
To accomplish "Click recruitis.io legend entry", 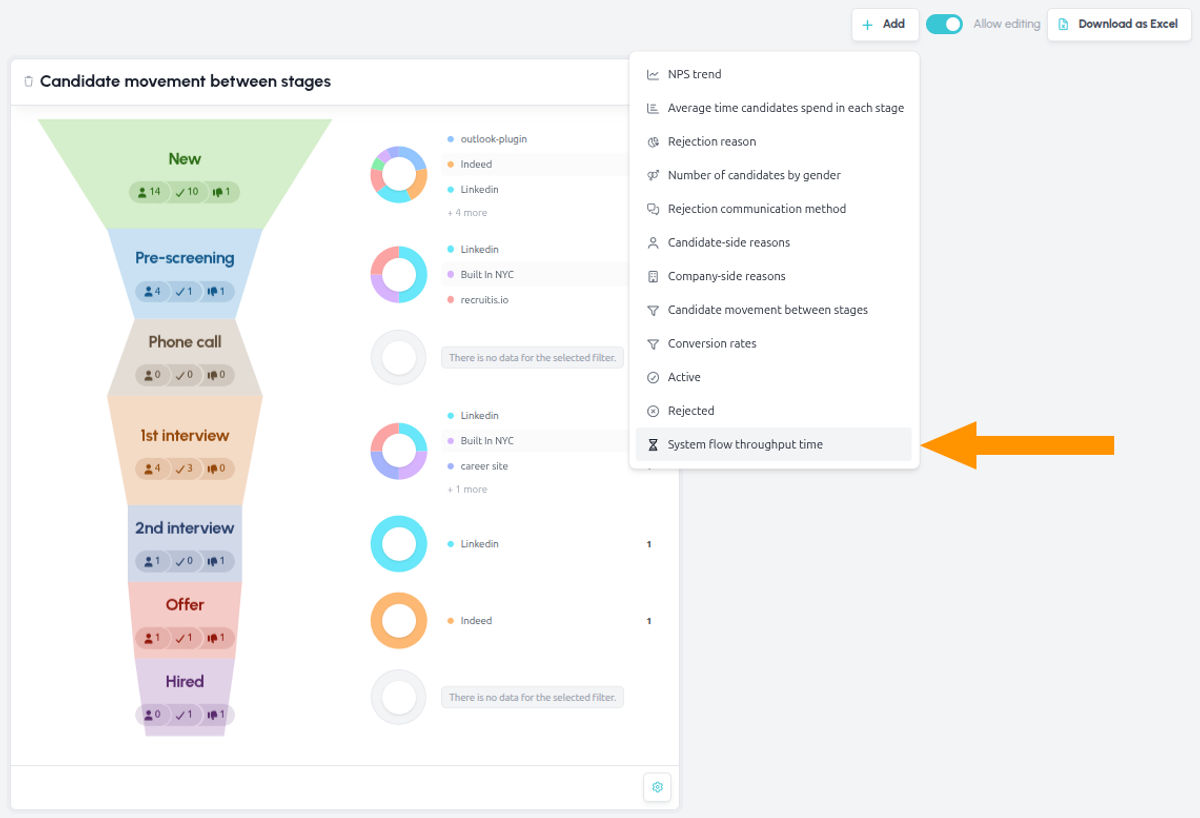I will tap(478, 300).
